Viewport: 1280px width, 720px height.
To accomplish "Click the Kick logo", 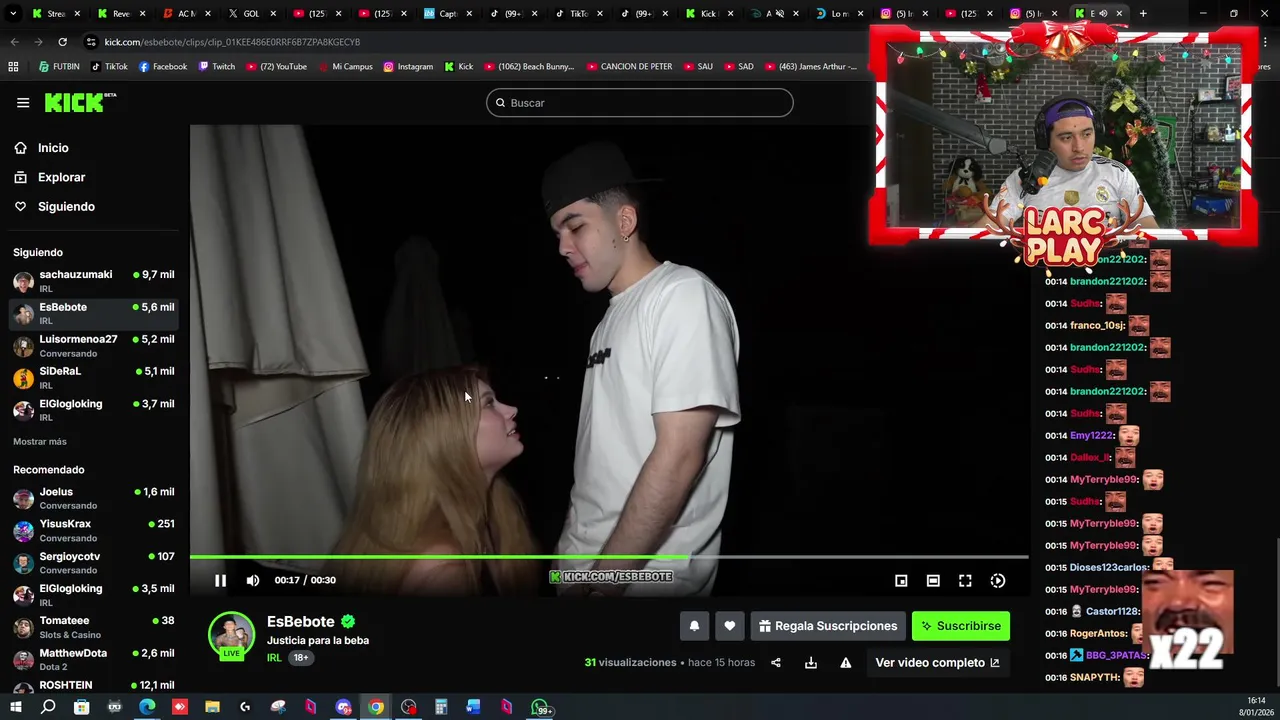I will (x=80, y=103).
